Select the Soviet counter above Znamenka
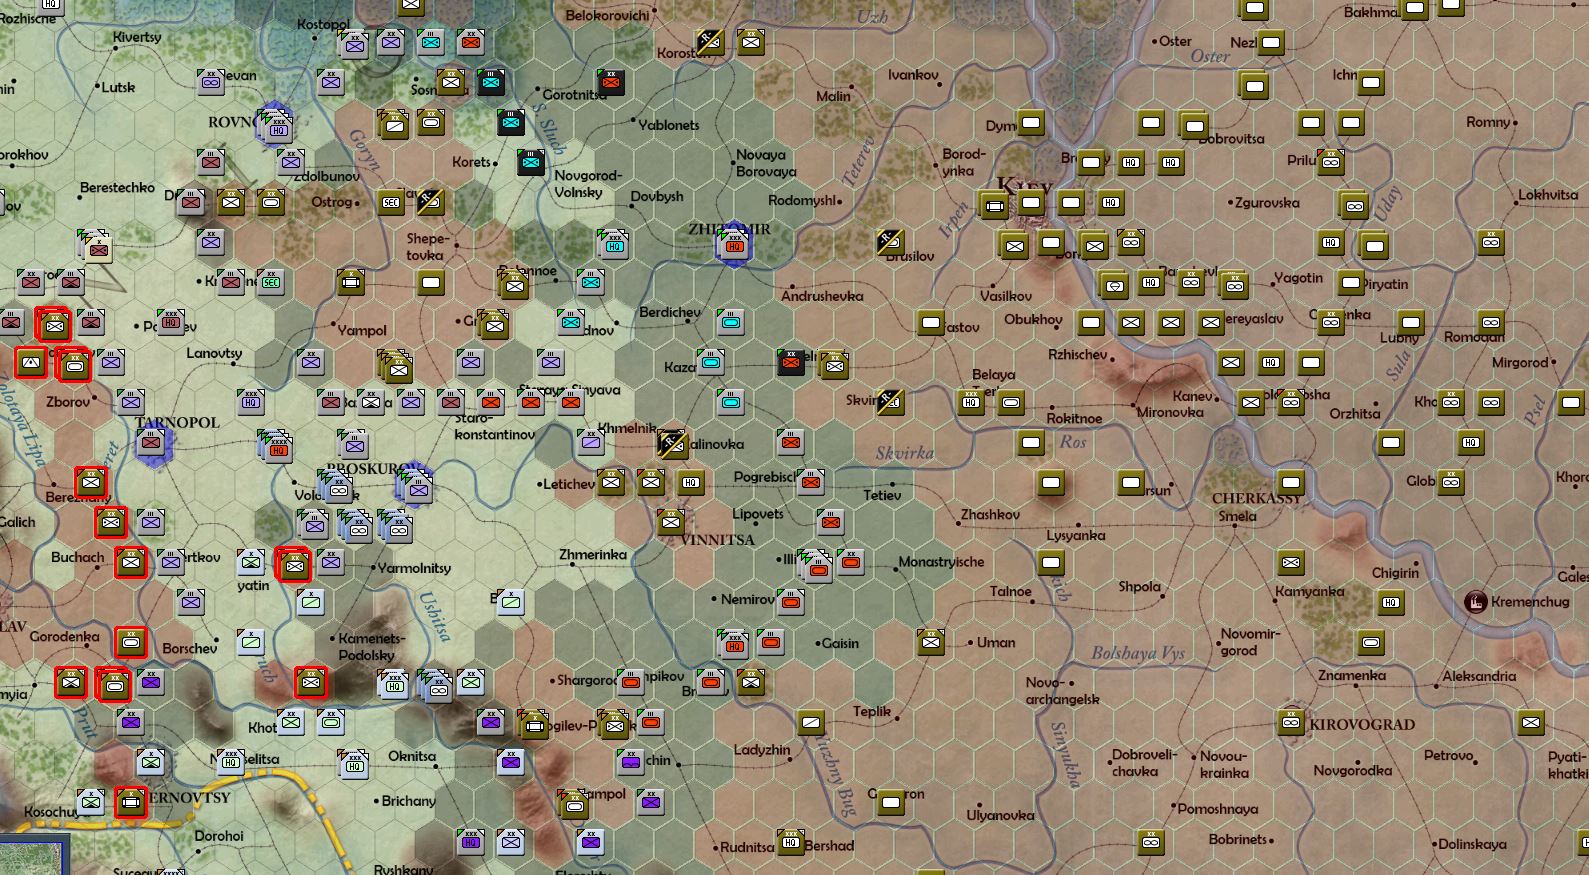1589x875 pixels. [x=1371, y=642]
